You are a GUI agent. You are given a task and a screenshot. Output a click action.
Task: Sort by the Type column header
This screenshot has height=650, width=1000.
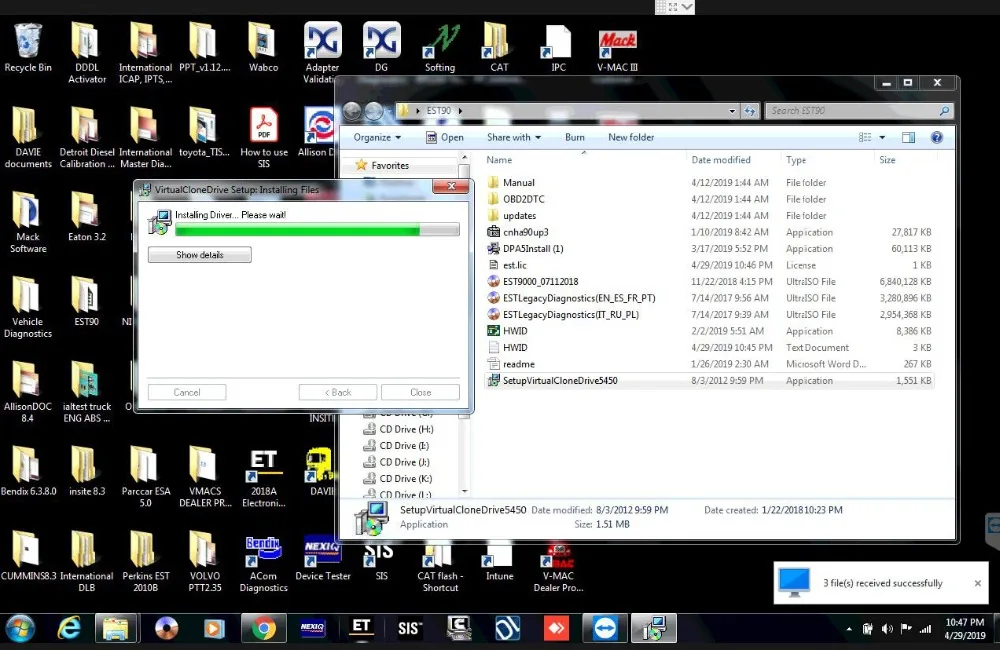(796, 159)
